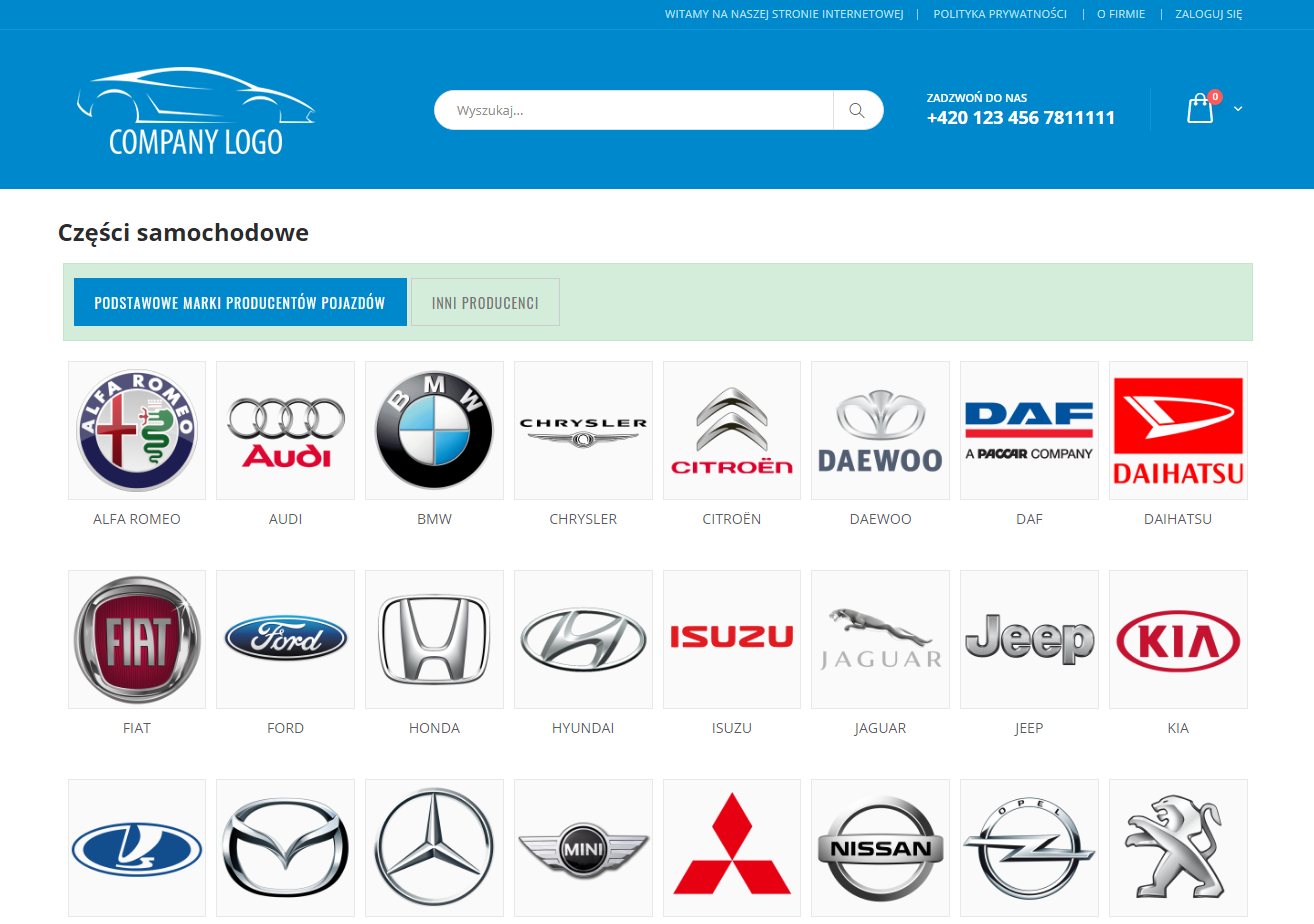The image size is (1314, 924).
Task: Select the Ford oval logo
Action: coord(285,639)
